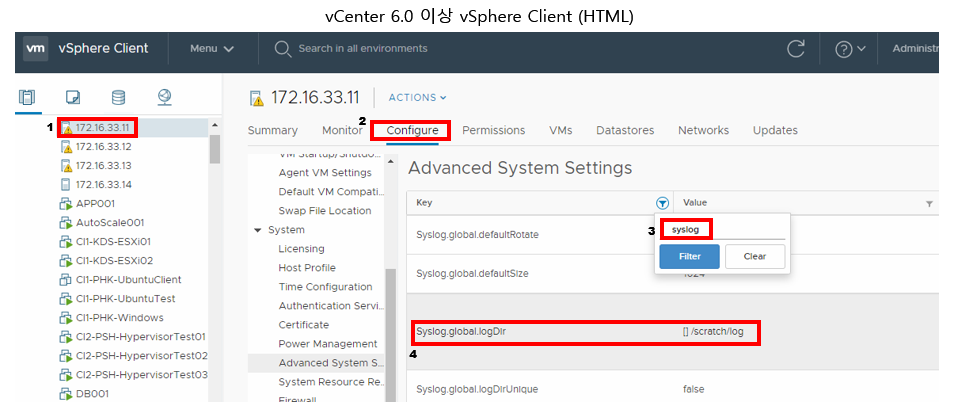
Task: Select host 172.16.33.13 in tree
Action: tap(103, 165)
